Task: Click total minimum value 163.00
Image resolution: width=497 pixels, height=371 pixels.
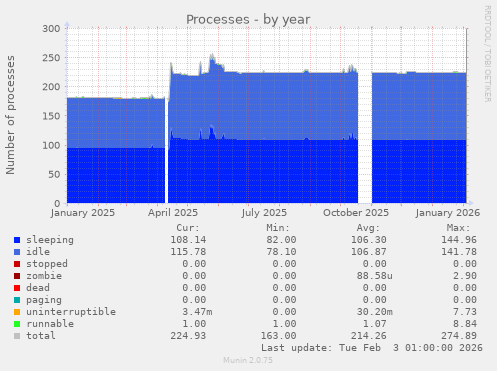Action: tap(278, 336)
